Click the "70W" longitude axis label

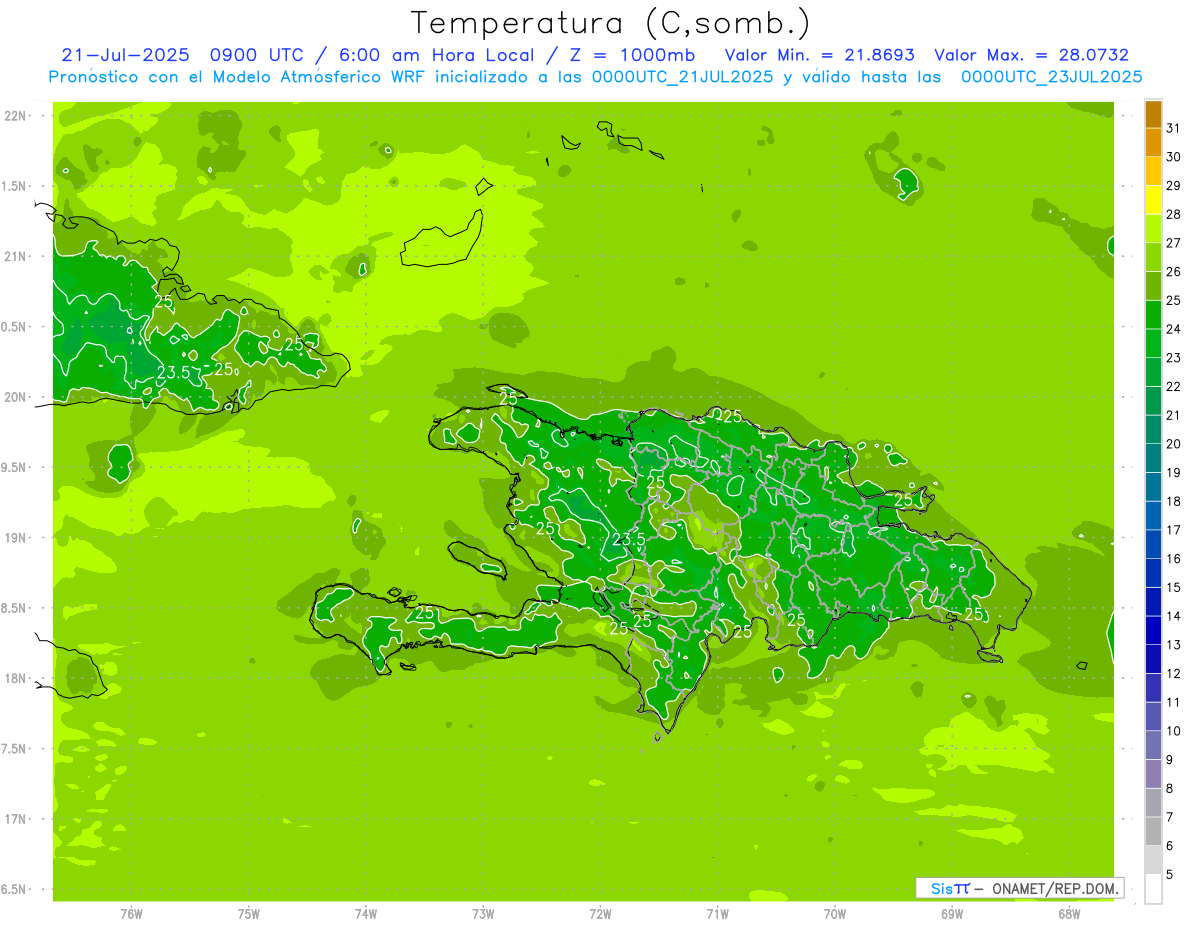click(x=835, y=913)
